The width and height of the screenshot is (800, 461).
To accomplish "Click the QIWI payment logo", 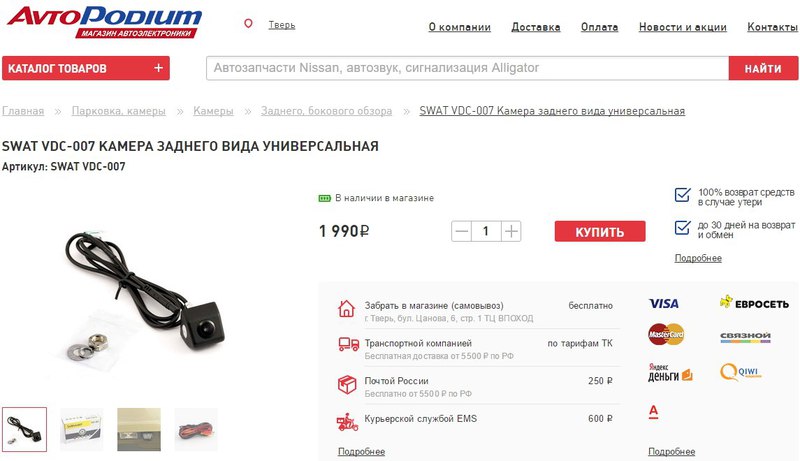I will pyautogui.click(x=740, y=372).
